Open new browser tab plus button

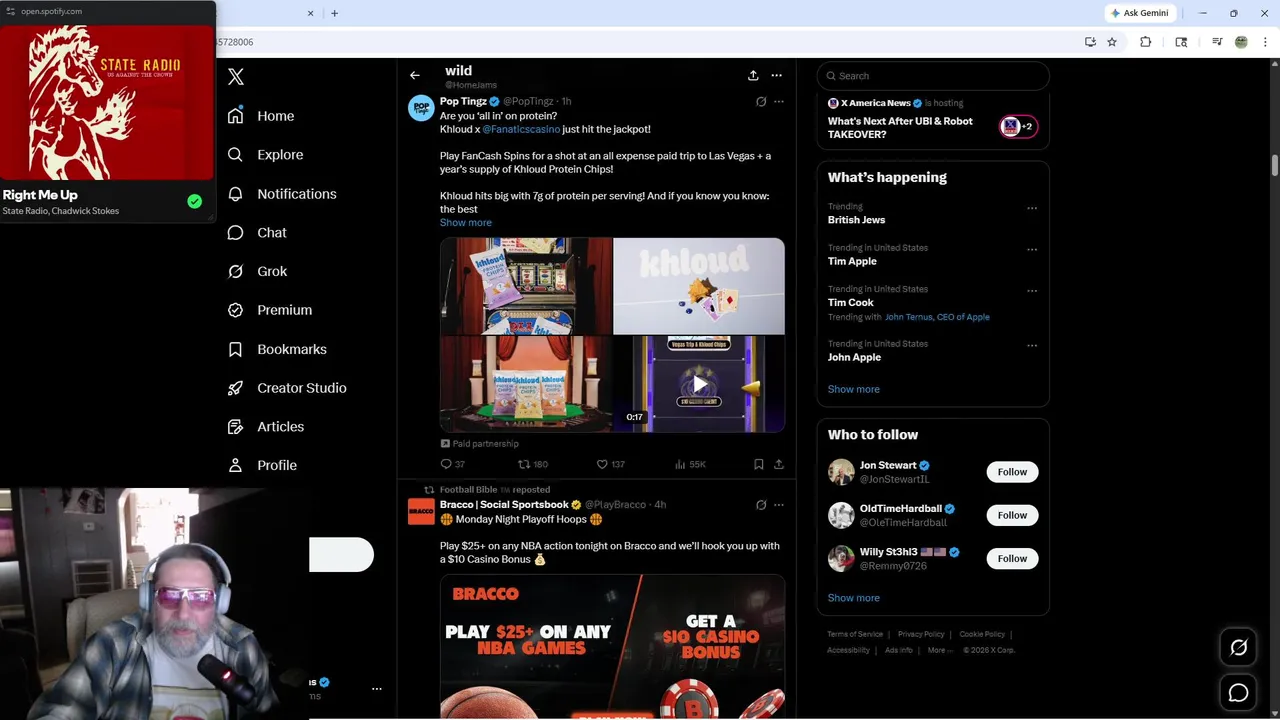coord(334,13)
